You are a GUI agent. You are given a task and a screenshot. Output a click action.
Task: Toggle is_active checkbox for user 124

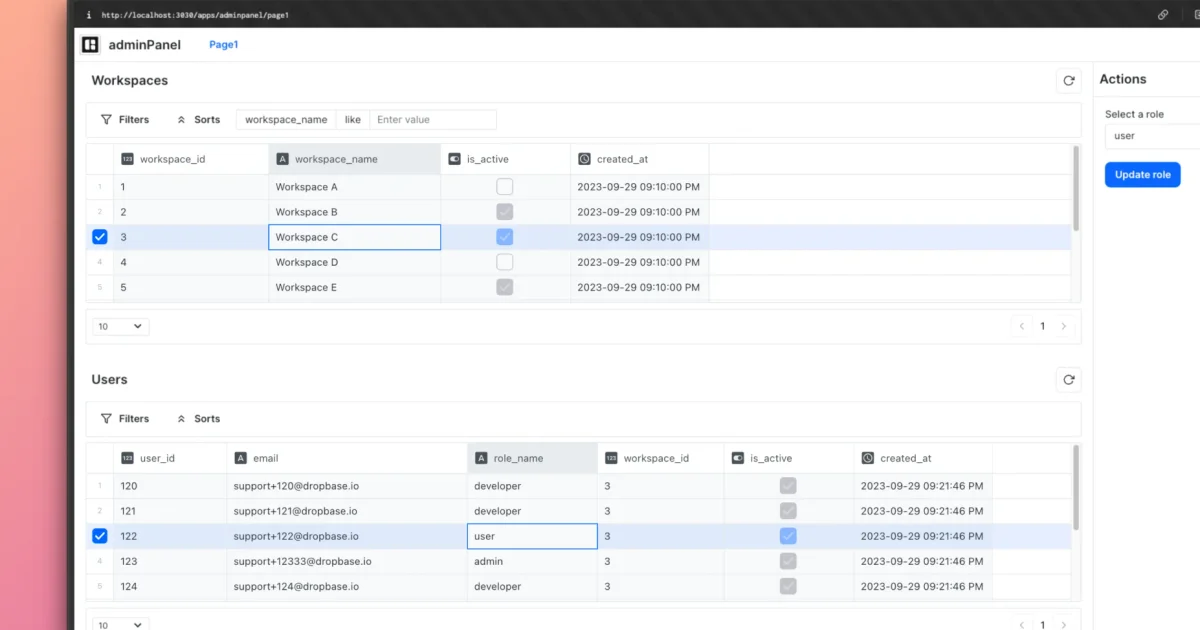[x=788, y=586]
